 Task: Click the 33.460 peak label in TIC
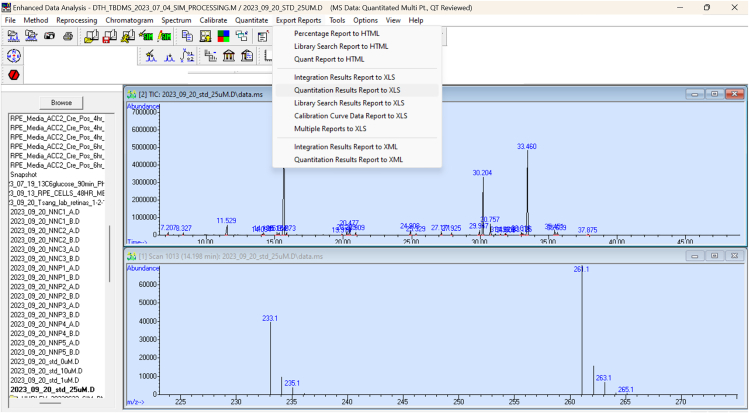tap(526, 147)
